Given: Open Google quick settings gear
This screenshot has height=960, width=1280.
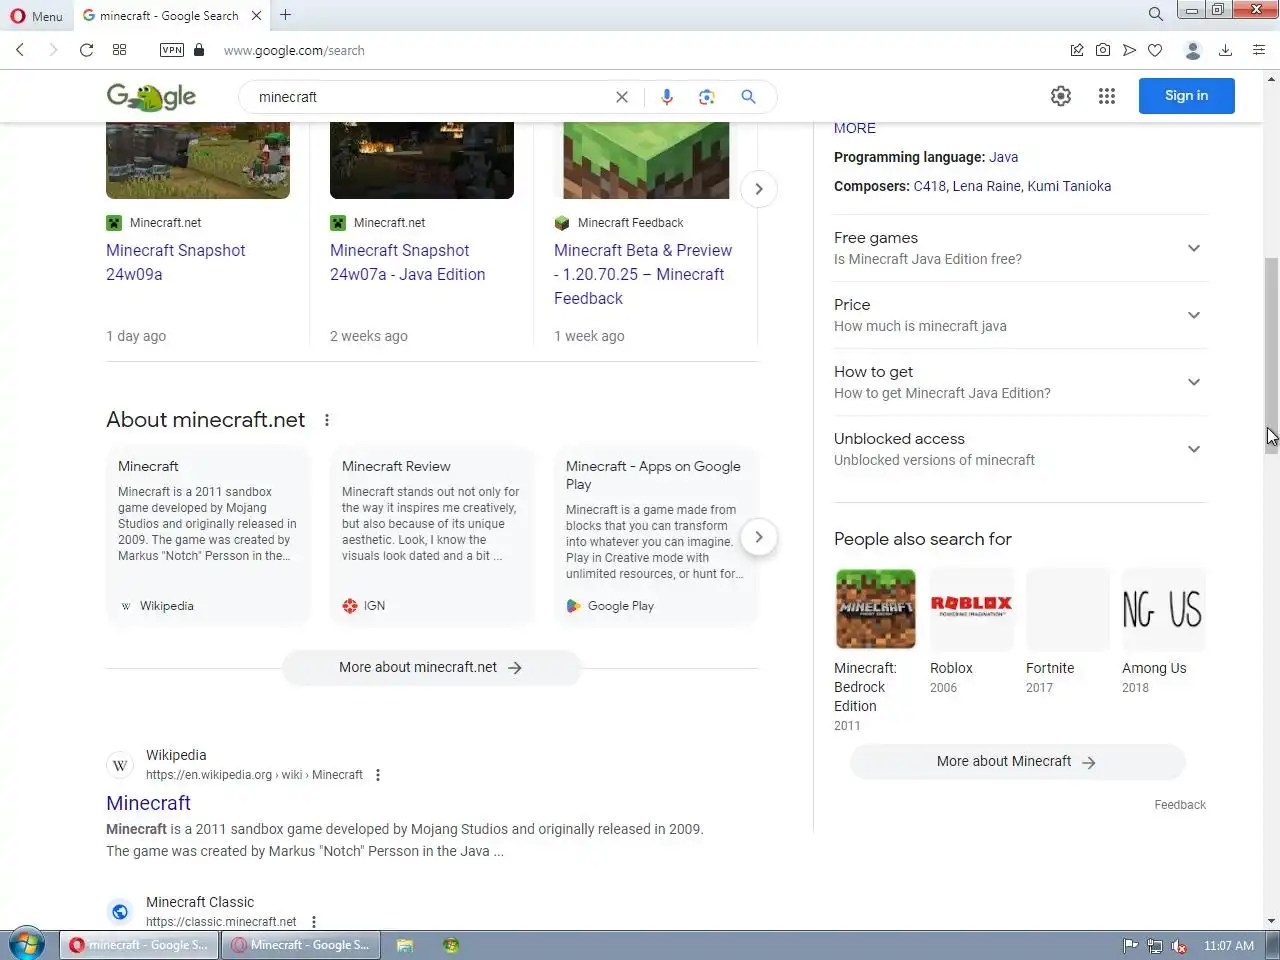Looking at the screenshot, I should (1061, 96).
